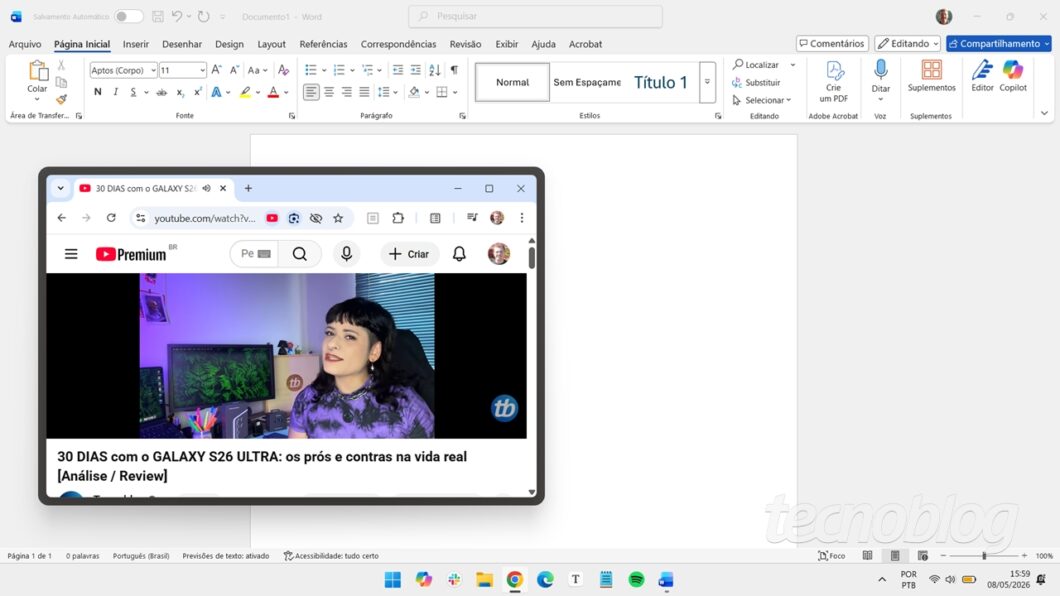Image resolution: width=1060 pixels, height=596 pixels.
Task: Open Editando mode dropdown
Action: pyautogui.click(x=907, y=43)
